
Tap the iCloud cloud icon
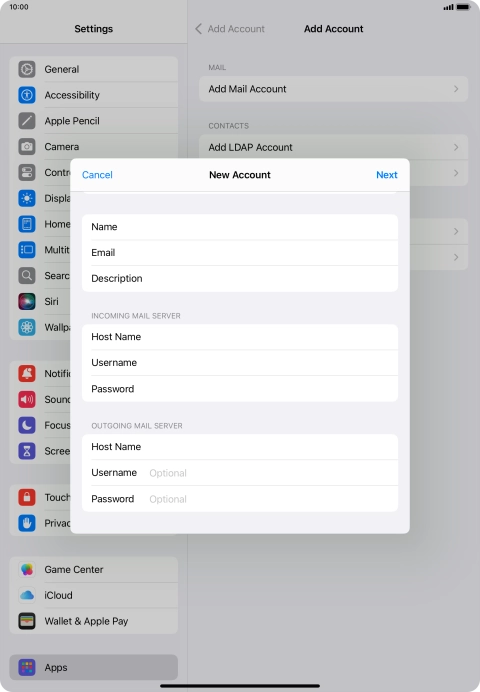click(x=27, y=595)
